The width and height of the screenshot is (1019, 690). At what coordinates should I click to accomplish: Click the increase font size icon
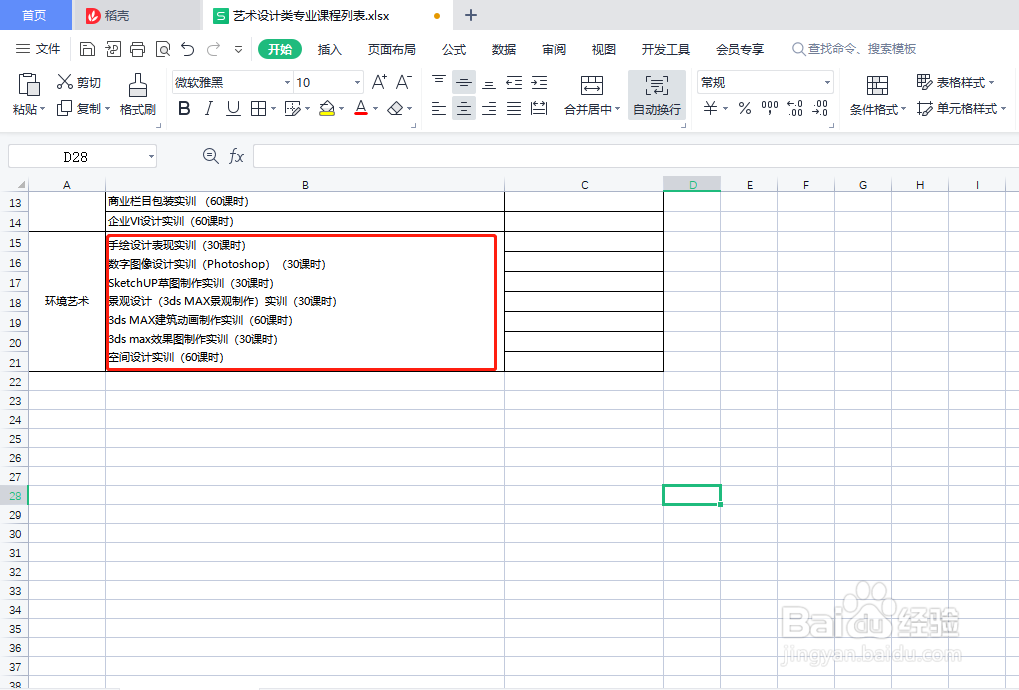378,82
